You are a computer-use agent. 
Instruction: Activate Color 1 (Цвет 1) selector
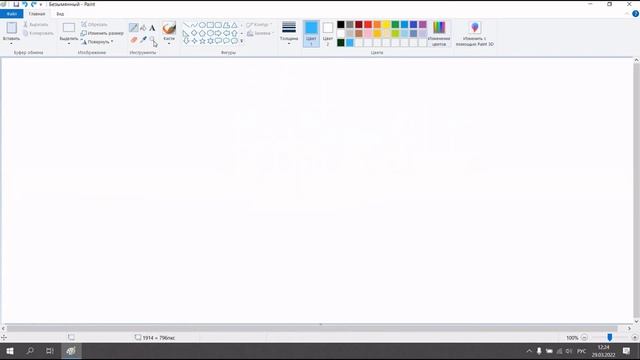(311, 33)
